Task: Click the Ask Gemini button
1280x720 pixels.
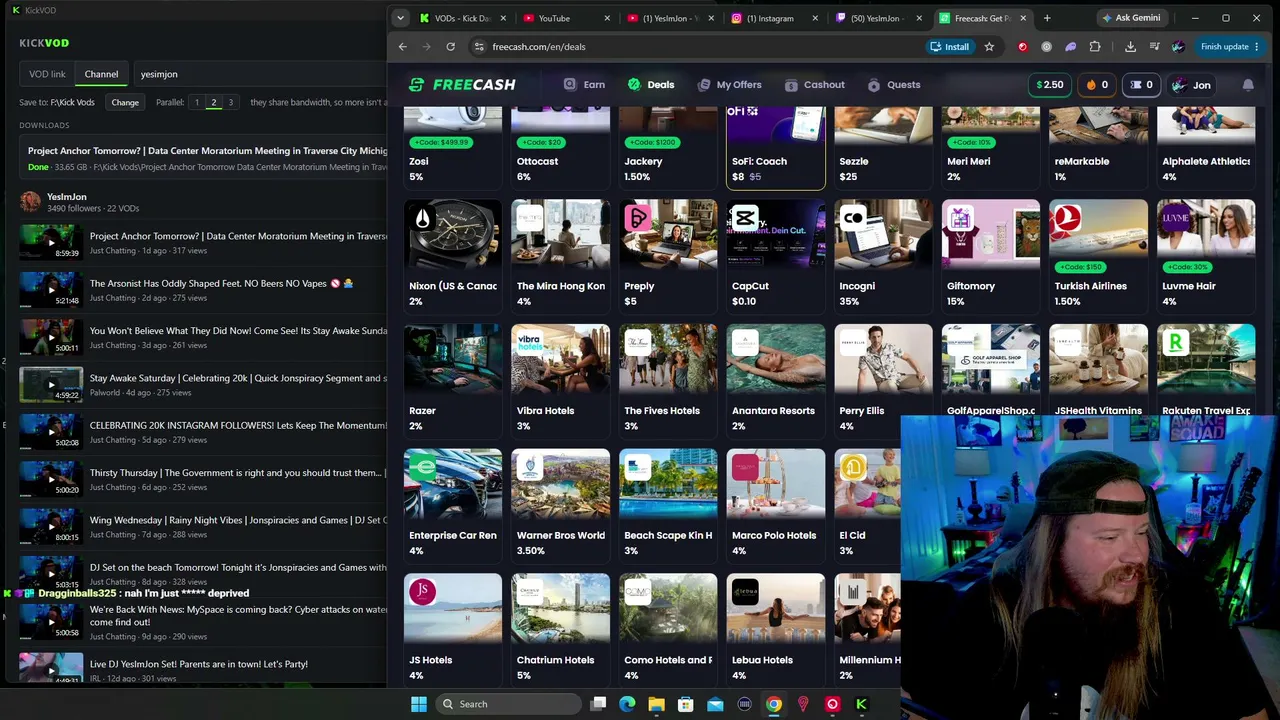Action: pos(1133,18)
